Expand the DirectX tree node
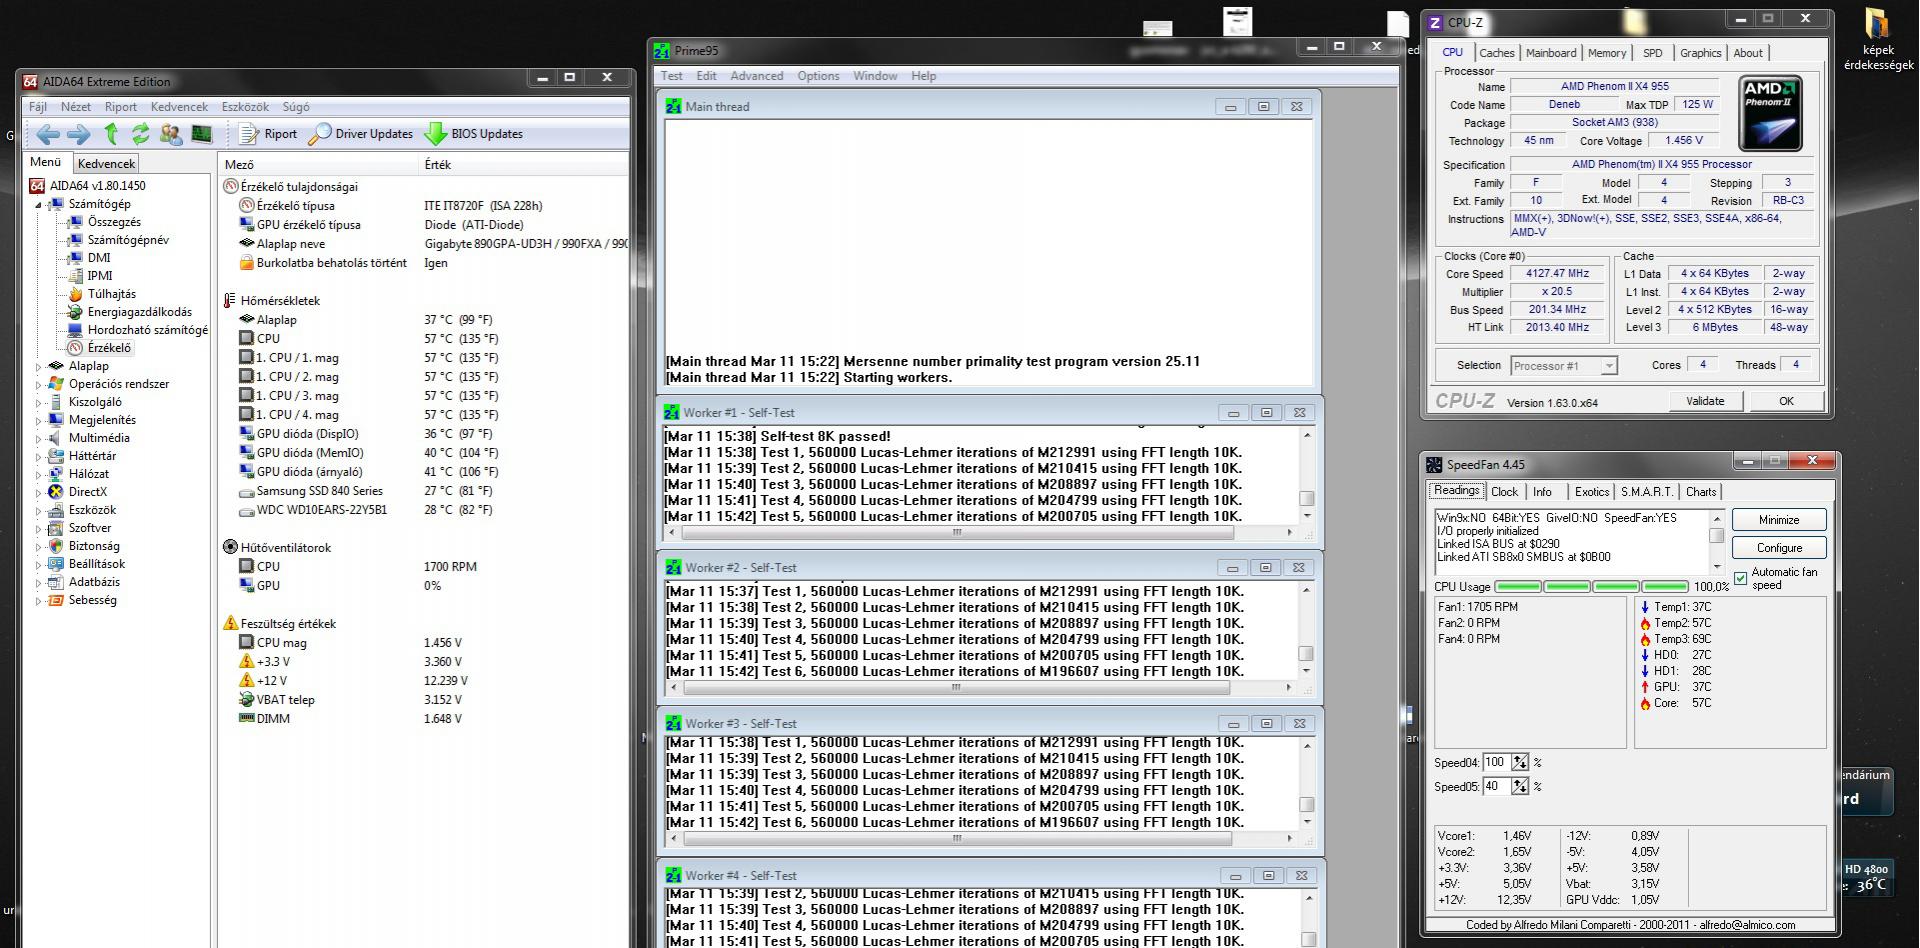This screenshot has height=948, width=1920. pos(39,492)
